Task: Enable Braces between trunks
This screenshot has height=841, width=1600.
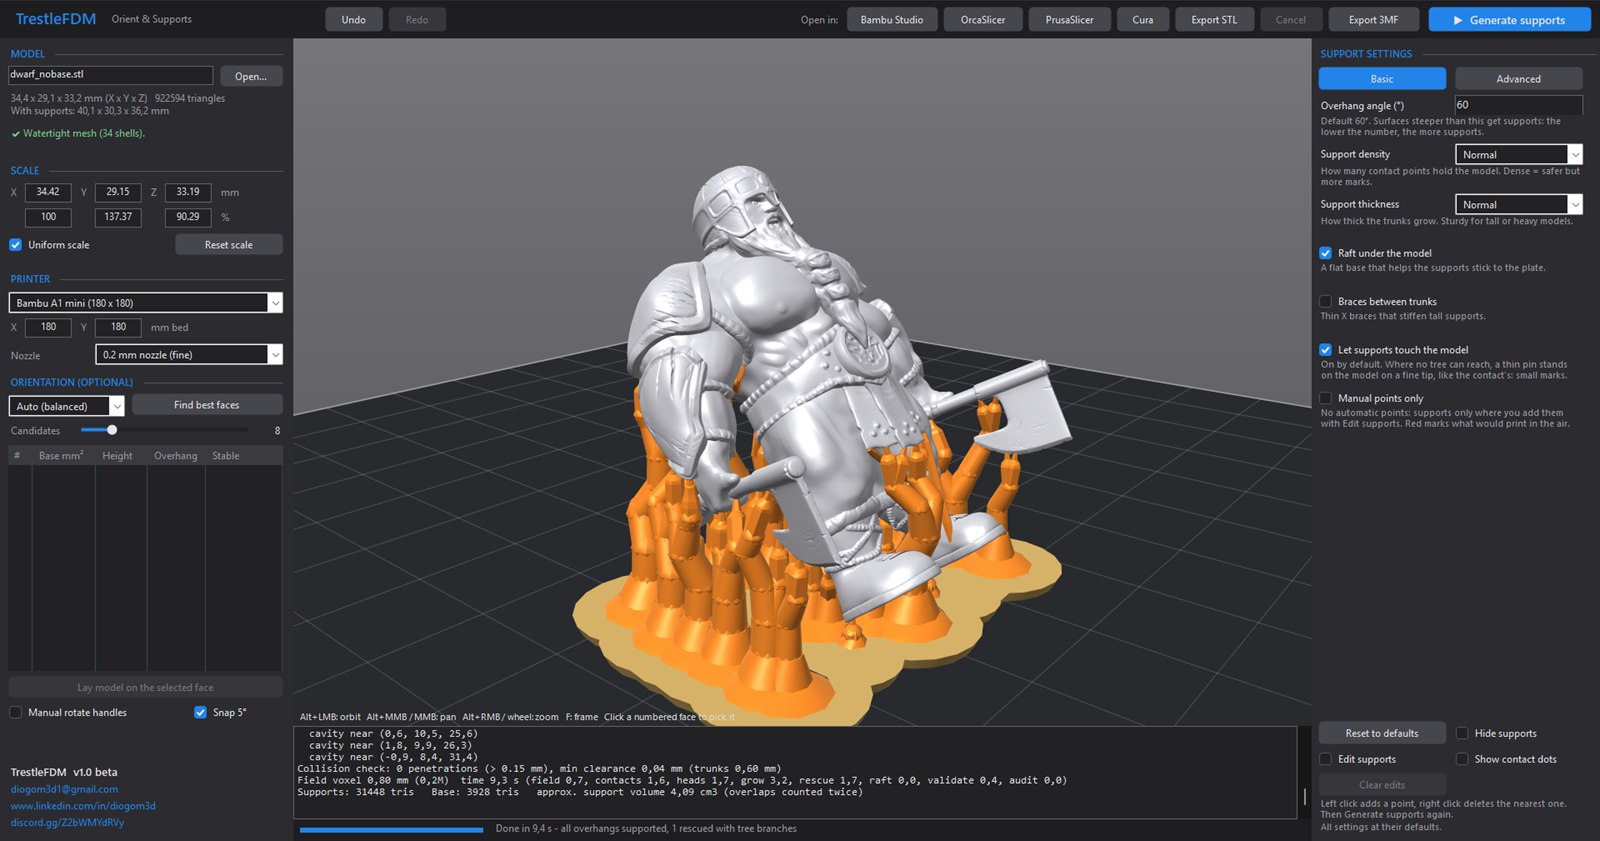Action: [1326, 301]
